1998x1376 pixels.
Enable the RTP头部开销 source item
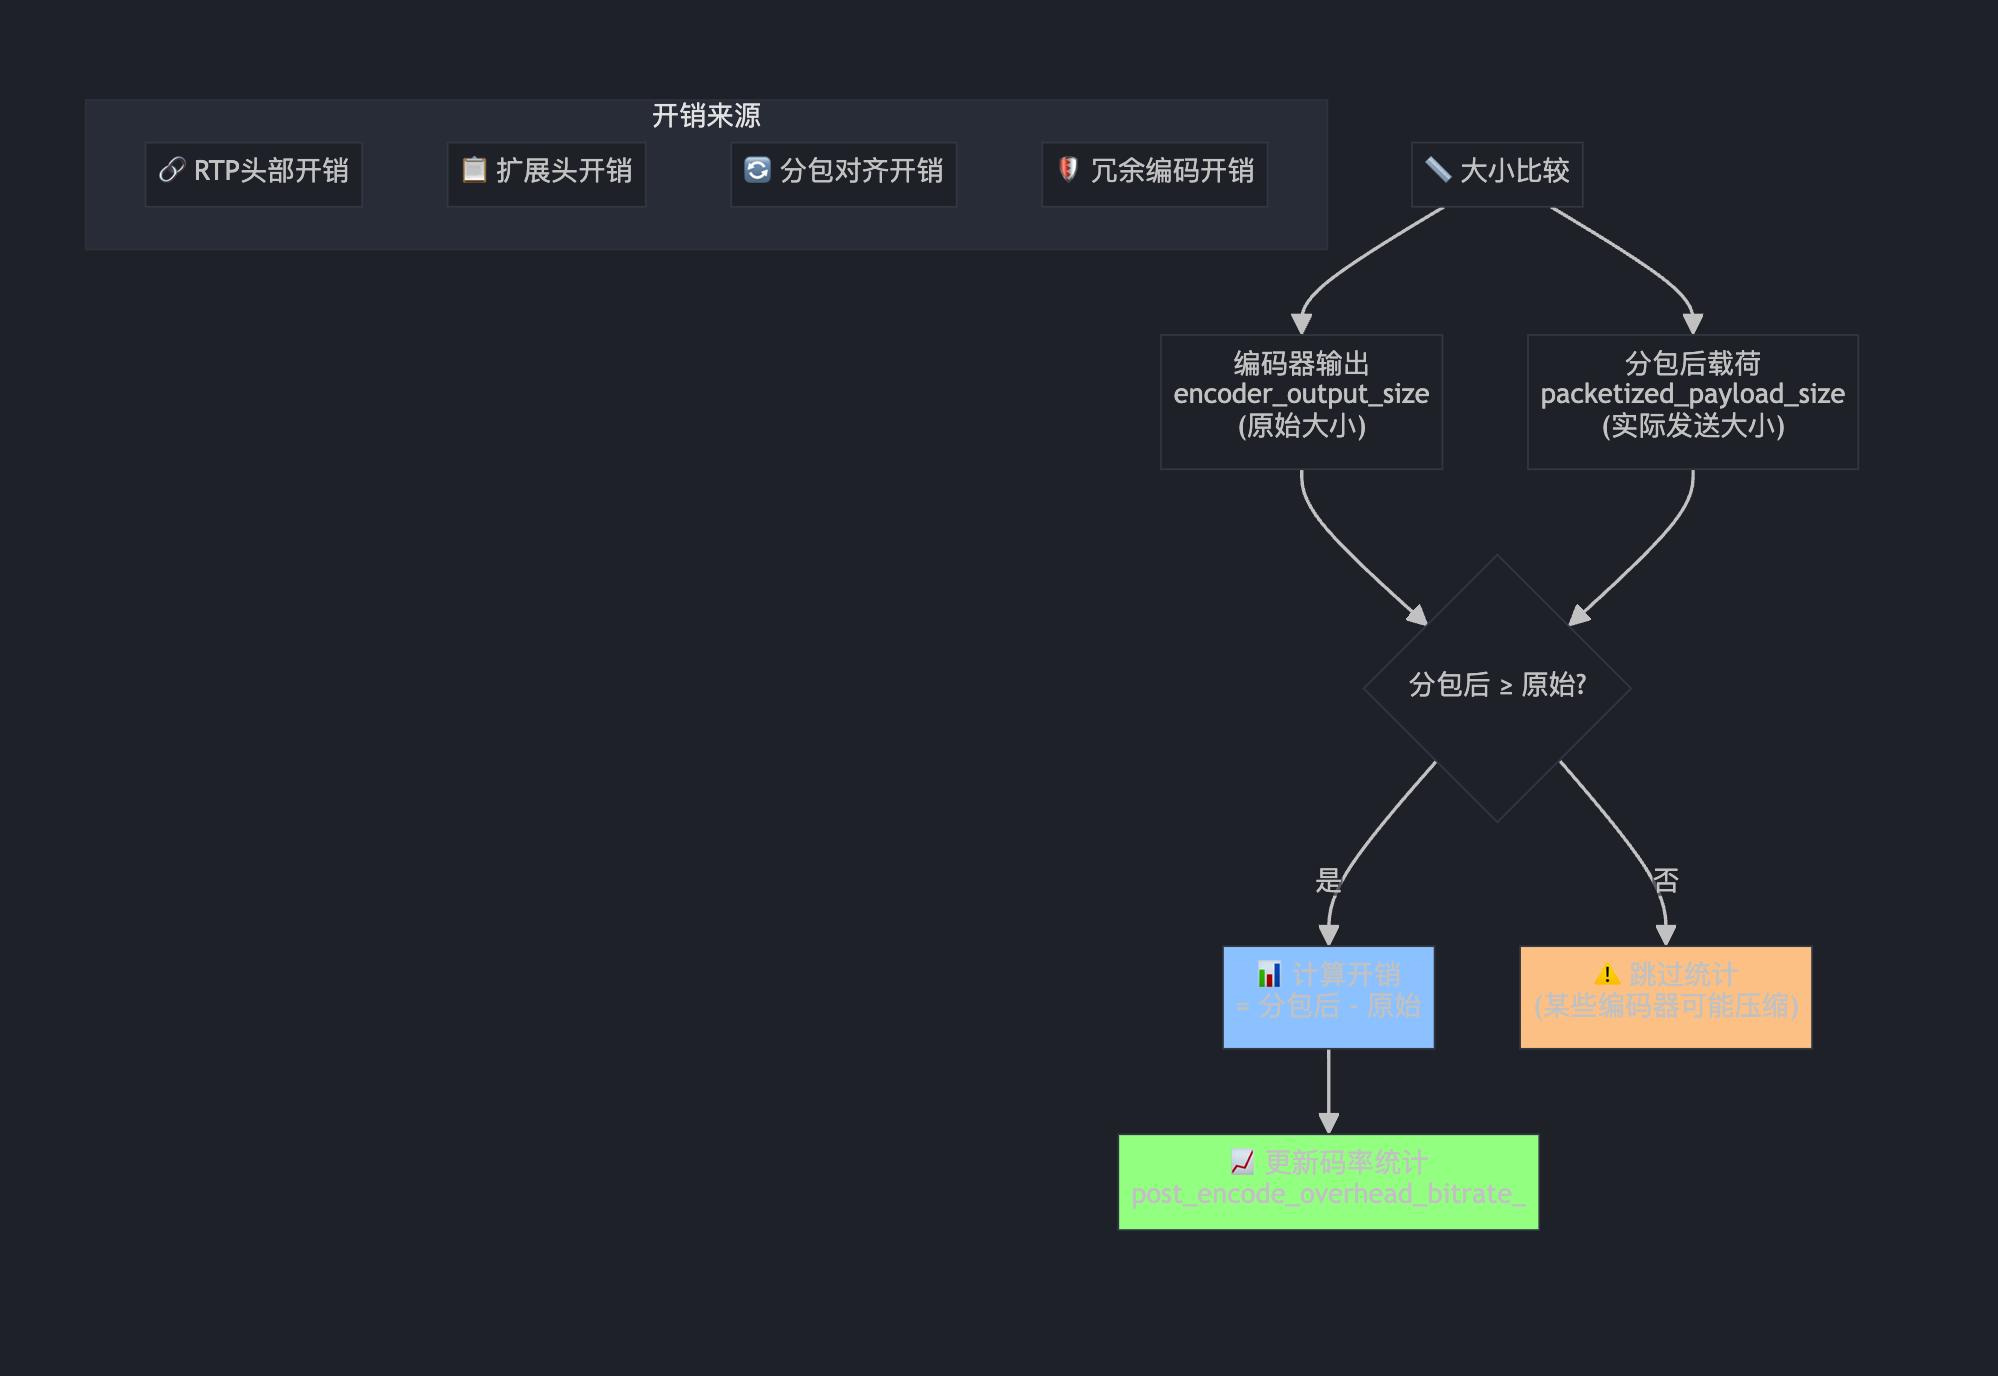pyautogui.click(x=253, y=173)
